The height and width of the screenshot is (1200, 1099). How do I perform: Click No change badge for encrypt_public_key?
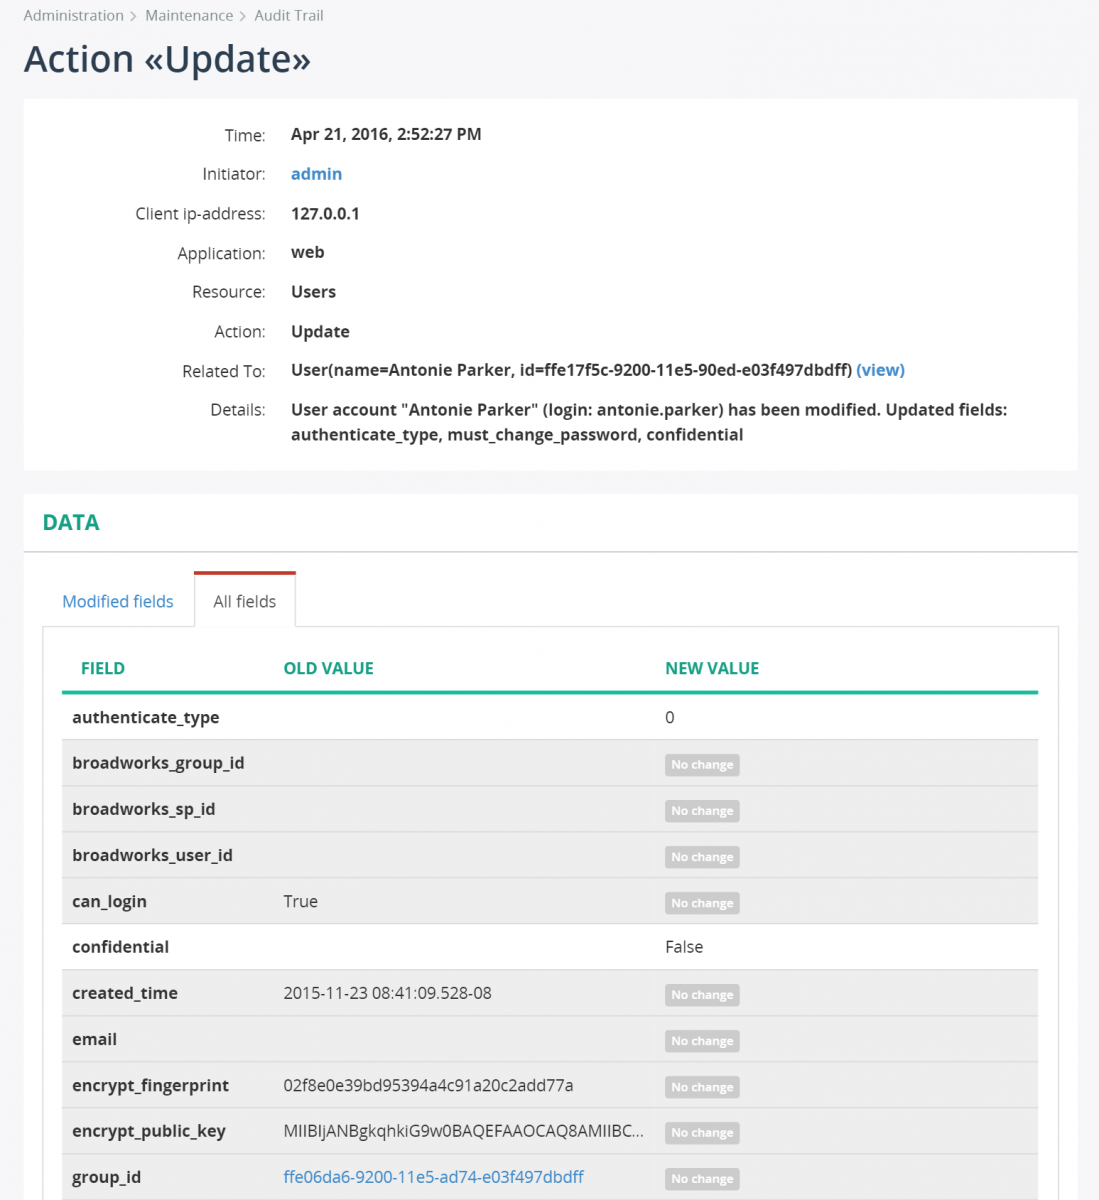click(x=702, y=1133)
